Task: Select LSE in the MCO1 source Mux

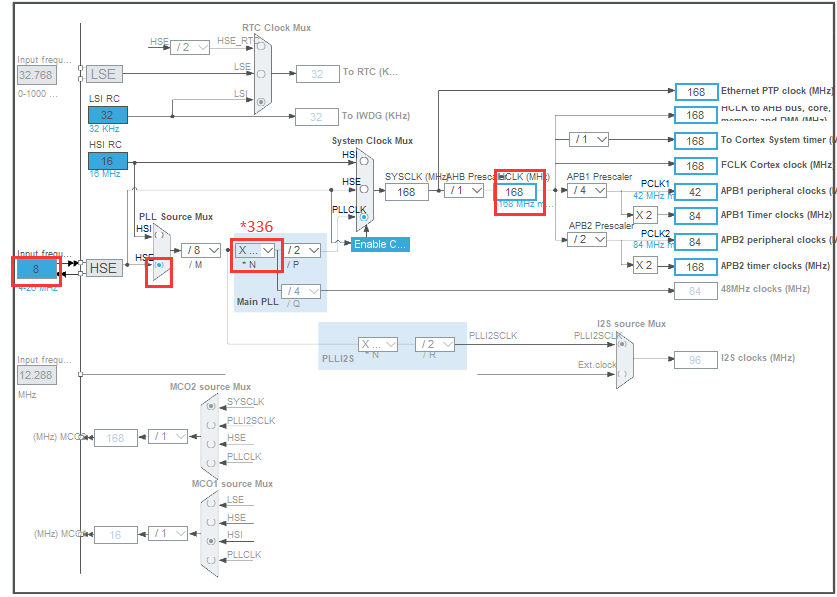Action: (211, 503)
